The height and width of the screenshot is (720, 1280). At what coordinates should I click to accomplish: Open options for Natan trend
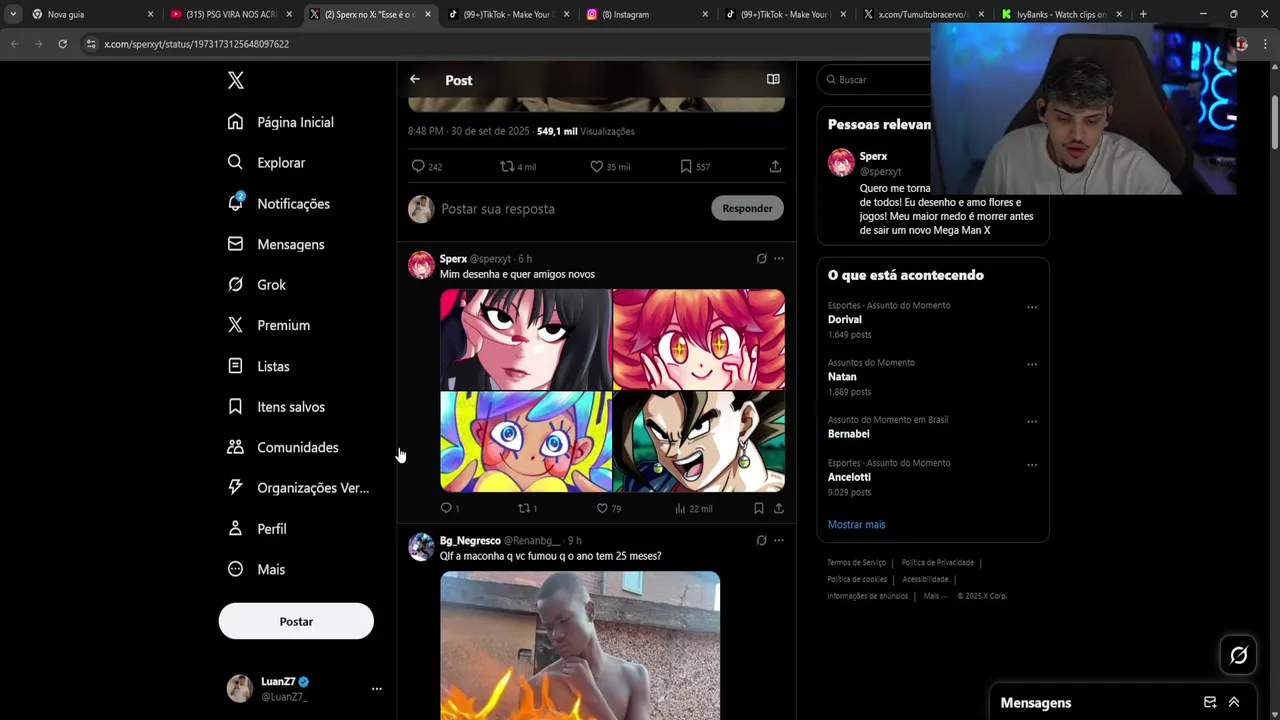tap(1032, 364)
